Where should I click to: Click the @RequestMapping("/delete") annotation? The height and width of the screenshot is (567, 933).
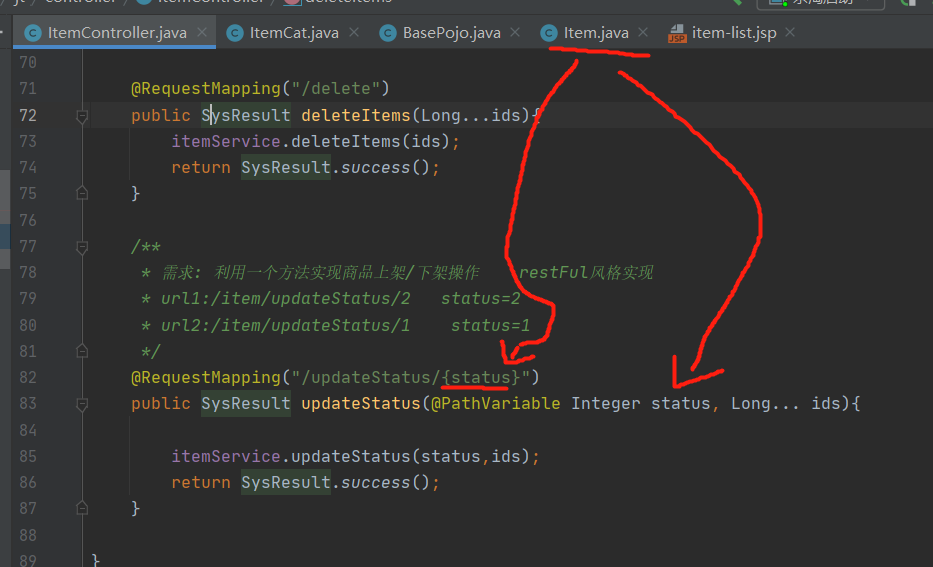tap(260, 89)
